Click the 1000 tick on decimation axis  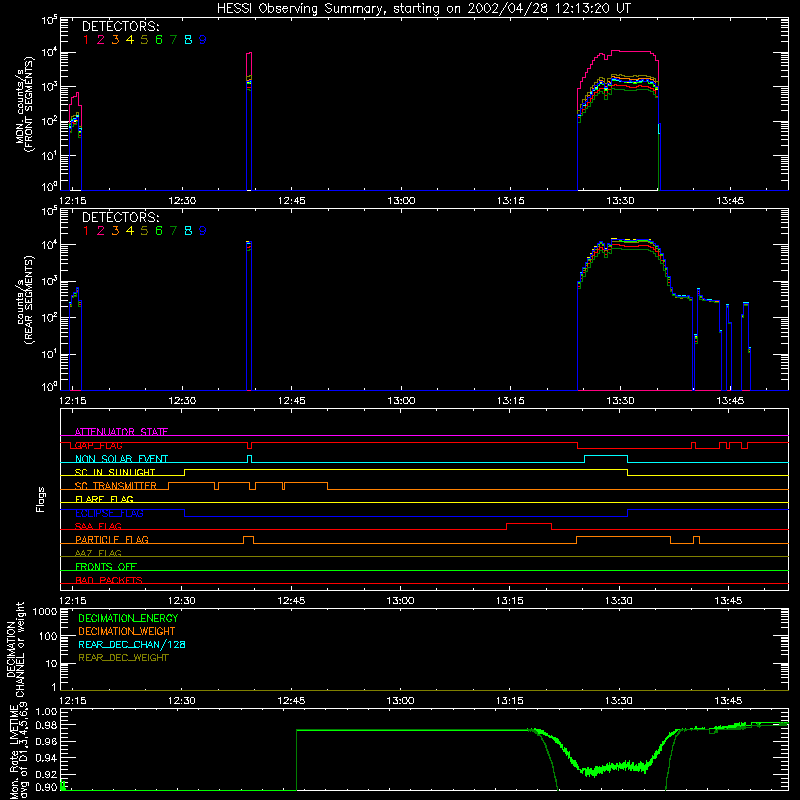(44, 612)
